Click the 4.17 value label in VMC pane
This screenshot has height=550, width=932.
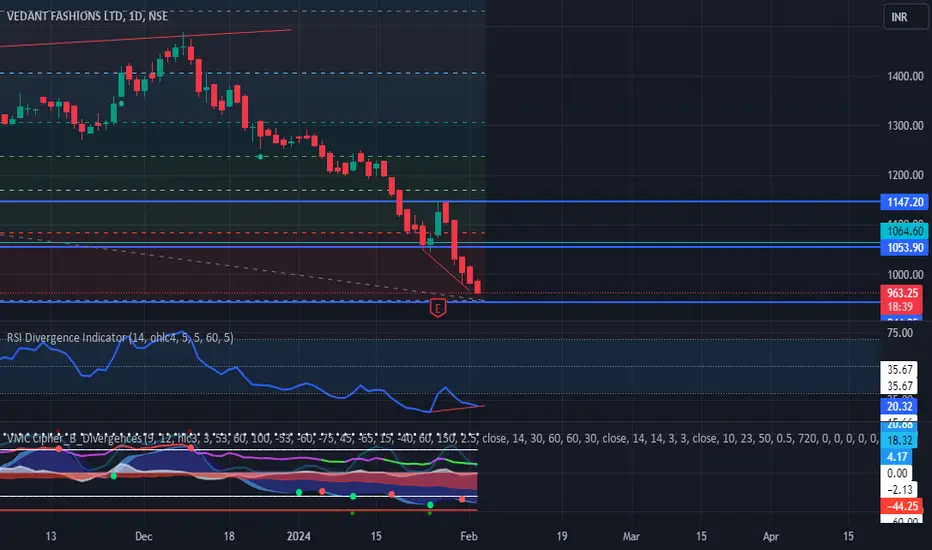tap(896, 457)
